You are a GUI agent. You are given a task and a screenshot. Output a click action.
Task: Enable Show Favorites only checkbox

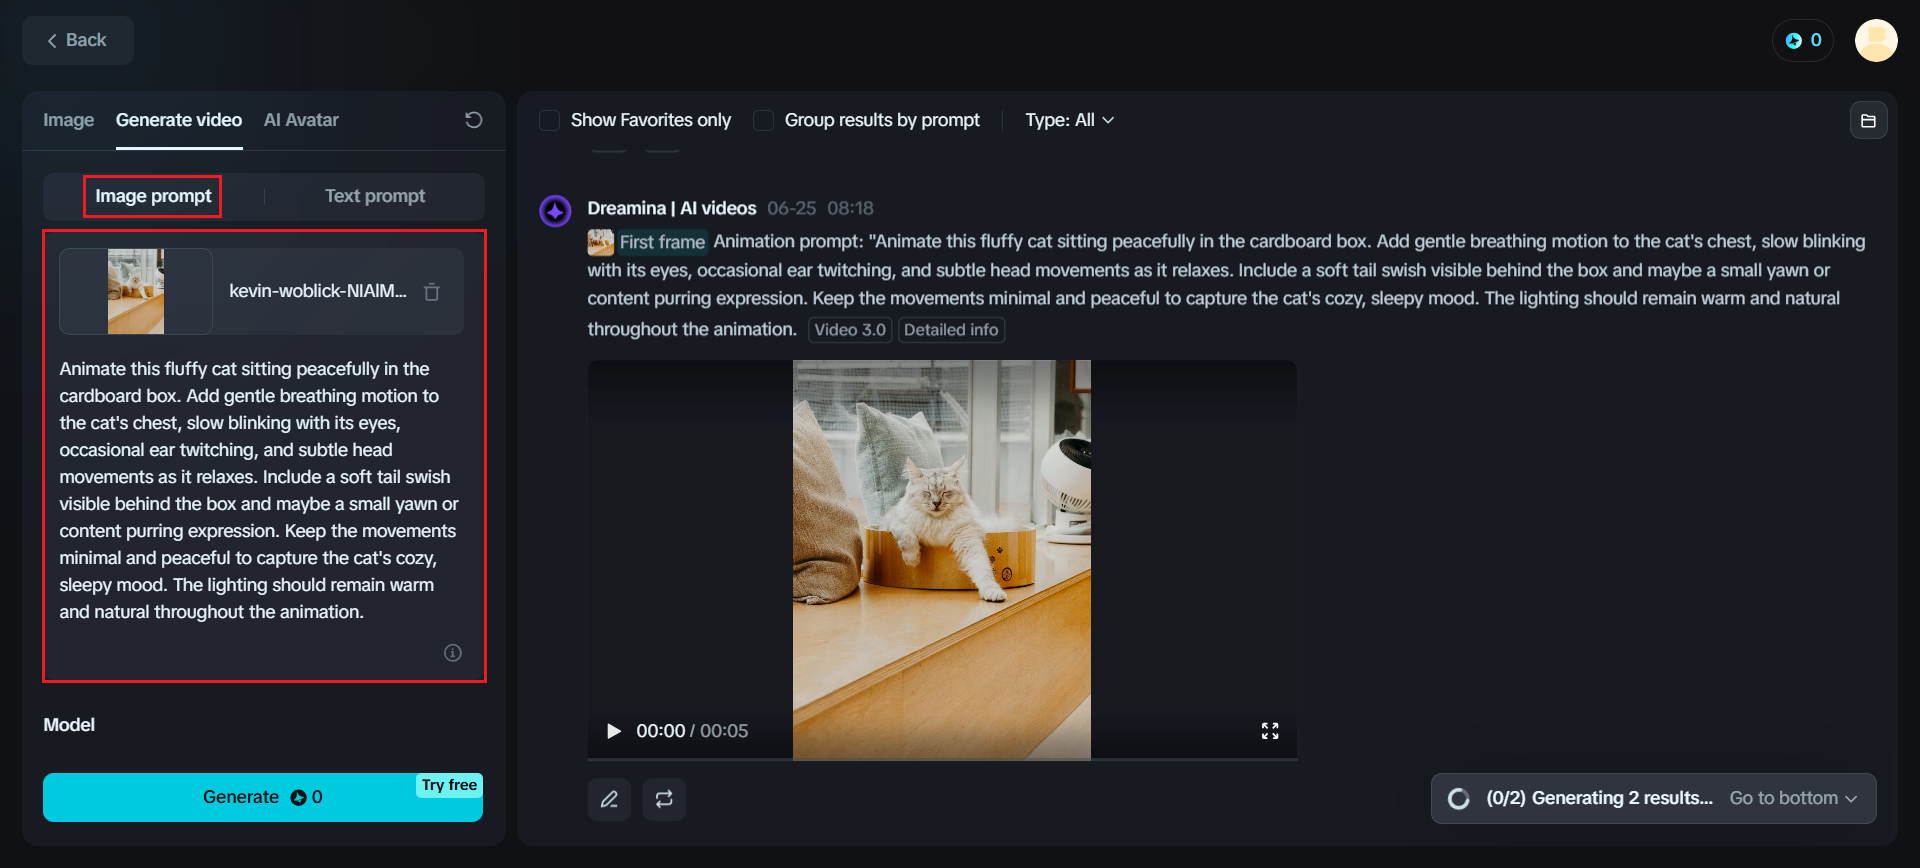tap(550, 121)
